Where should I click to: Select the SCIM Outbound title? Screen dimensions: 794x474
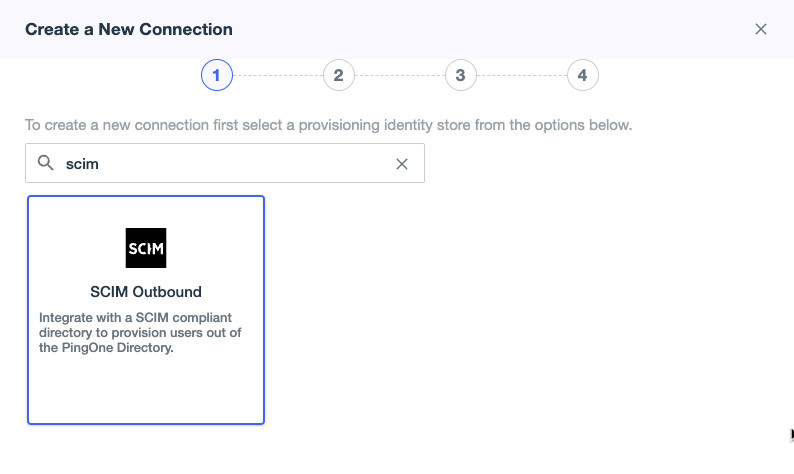(x=146, y=292)
